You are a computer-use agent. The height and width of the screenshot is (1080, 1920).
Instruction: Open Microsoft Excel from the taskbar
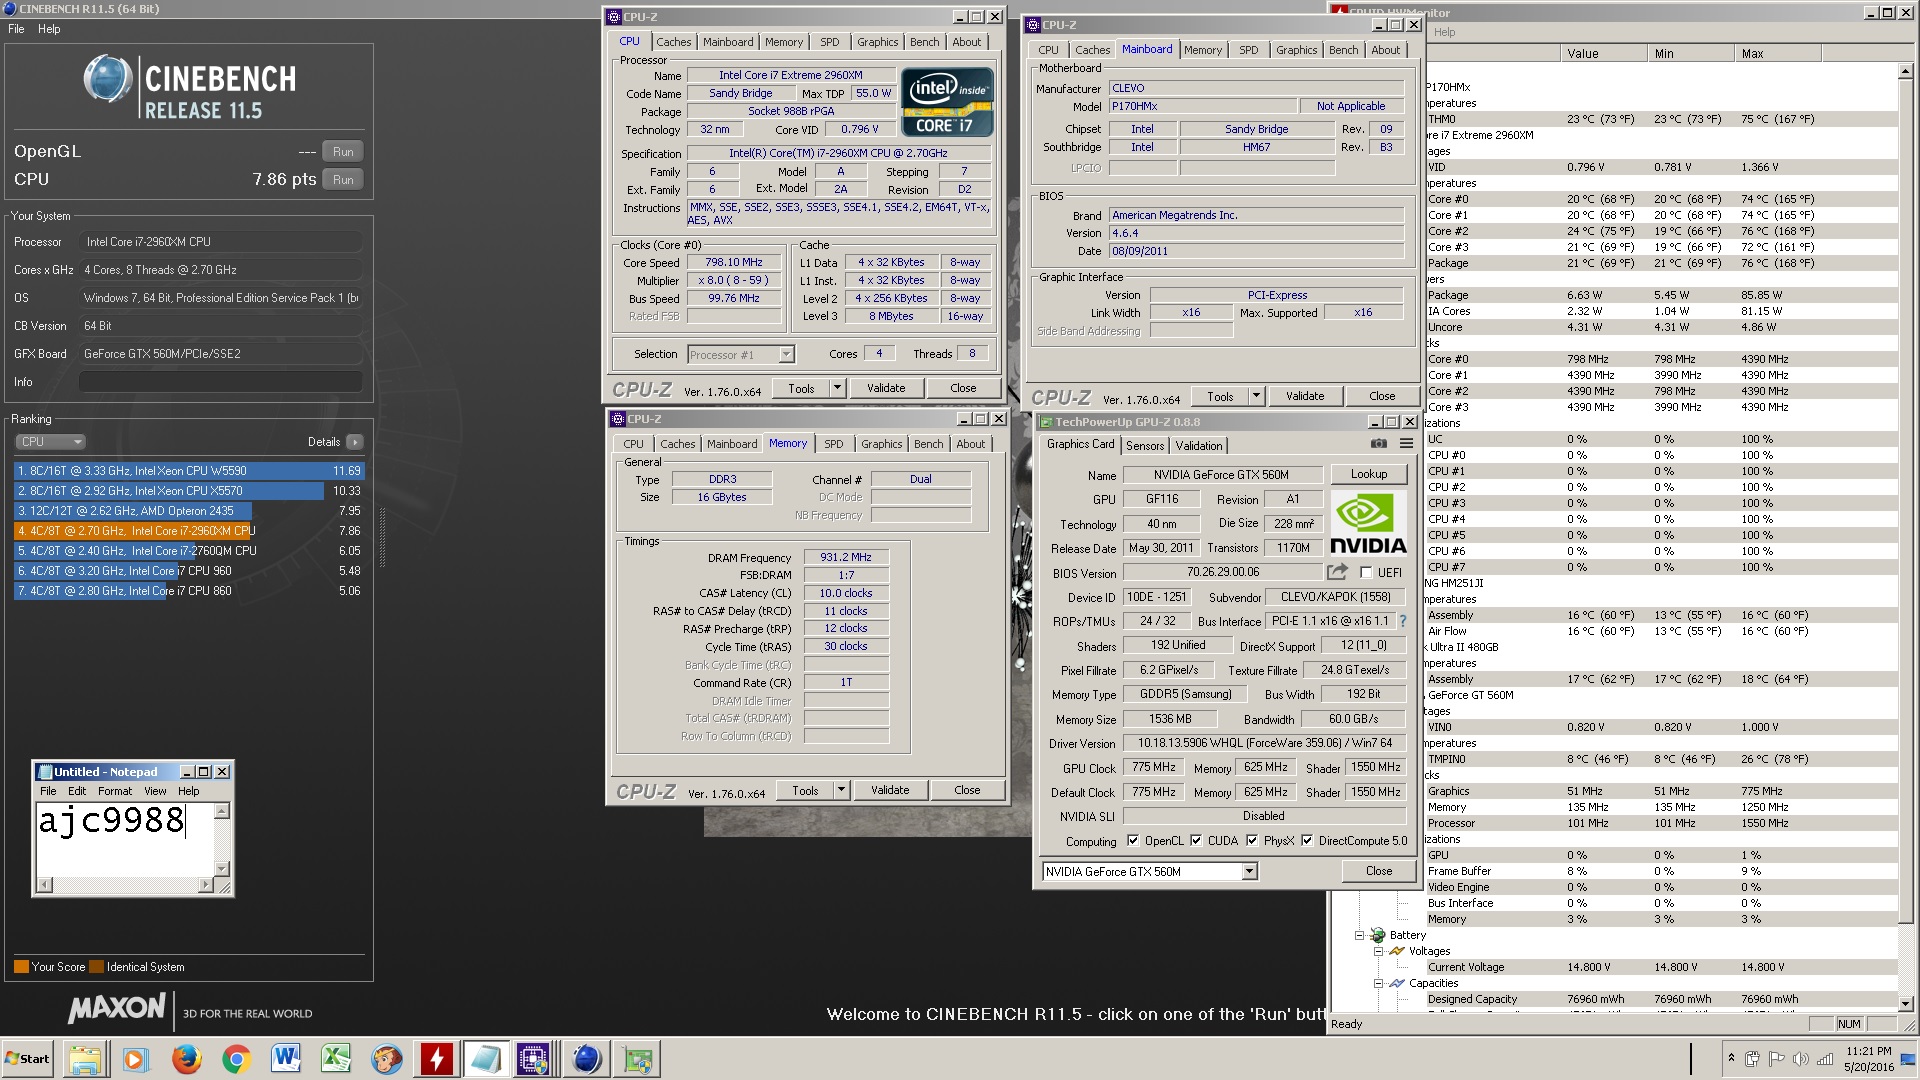336,1059
